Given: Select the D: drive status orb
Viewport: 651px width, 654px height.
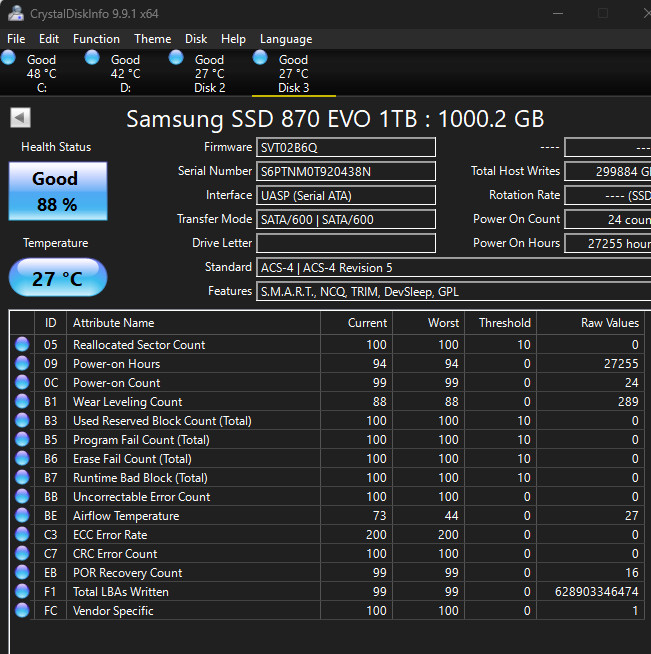Looking at the screenshot, I should tap(92, 58).
